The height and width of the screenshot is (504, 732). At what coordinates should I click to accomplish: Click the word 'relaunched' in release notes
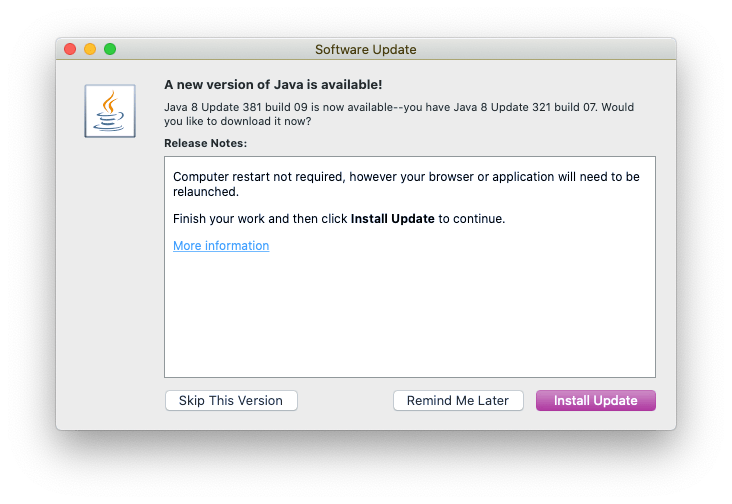[205, 191]
